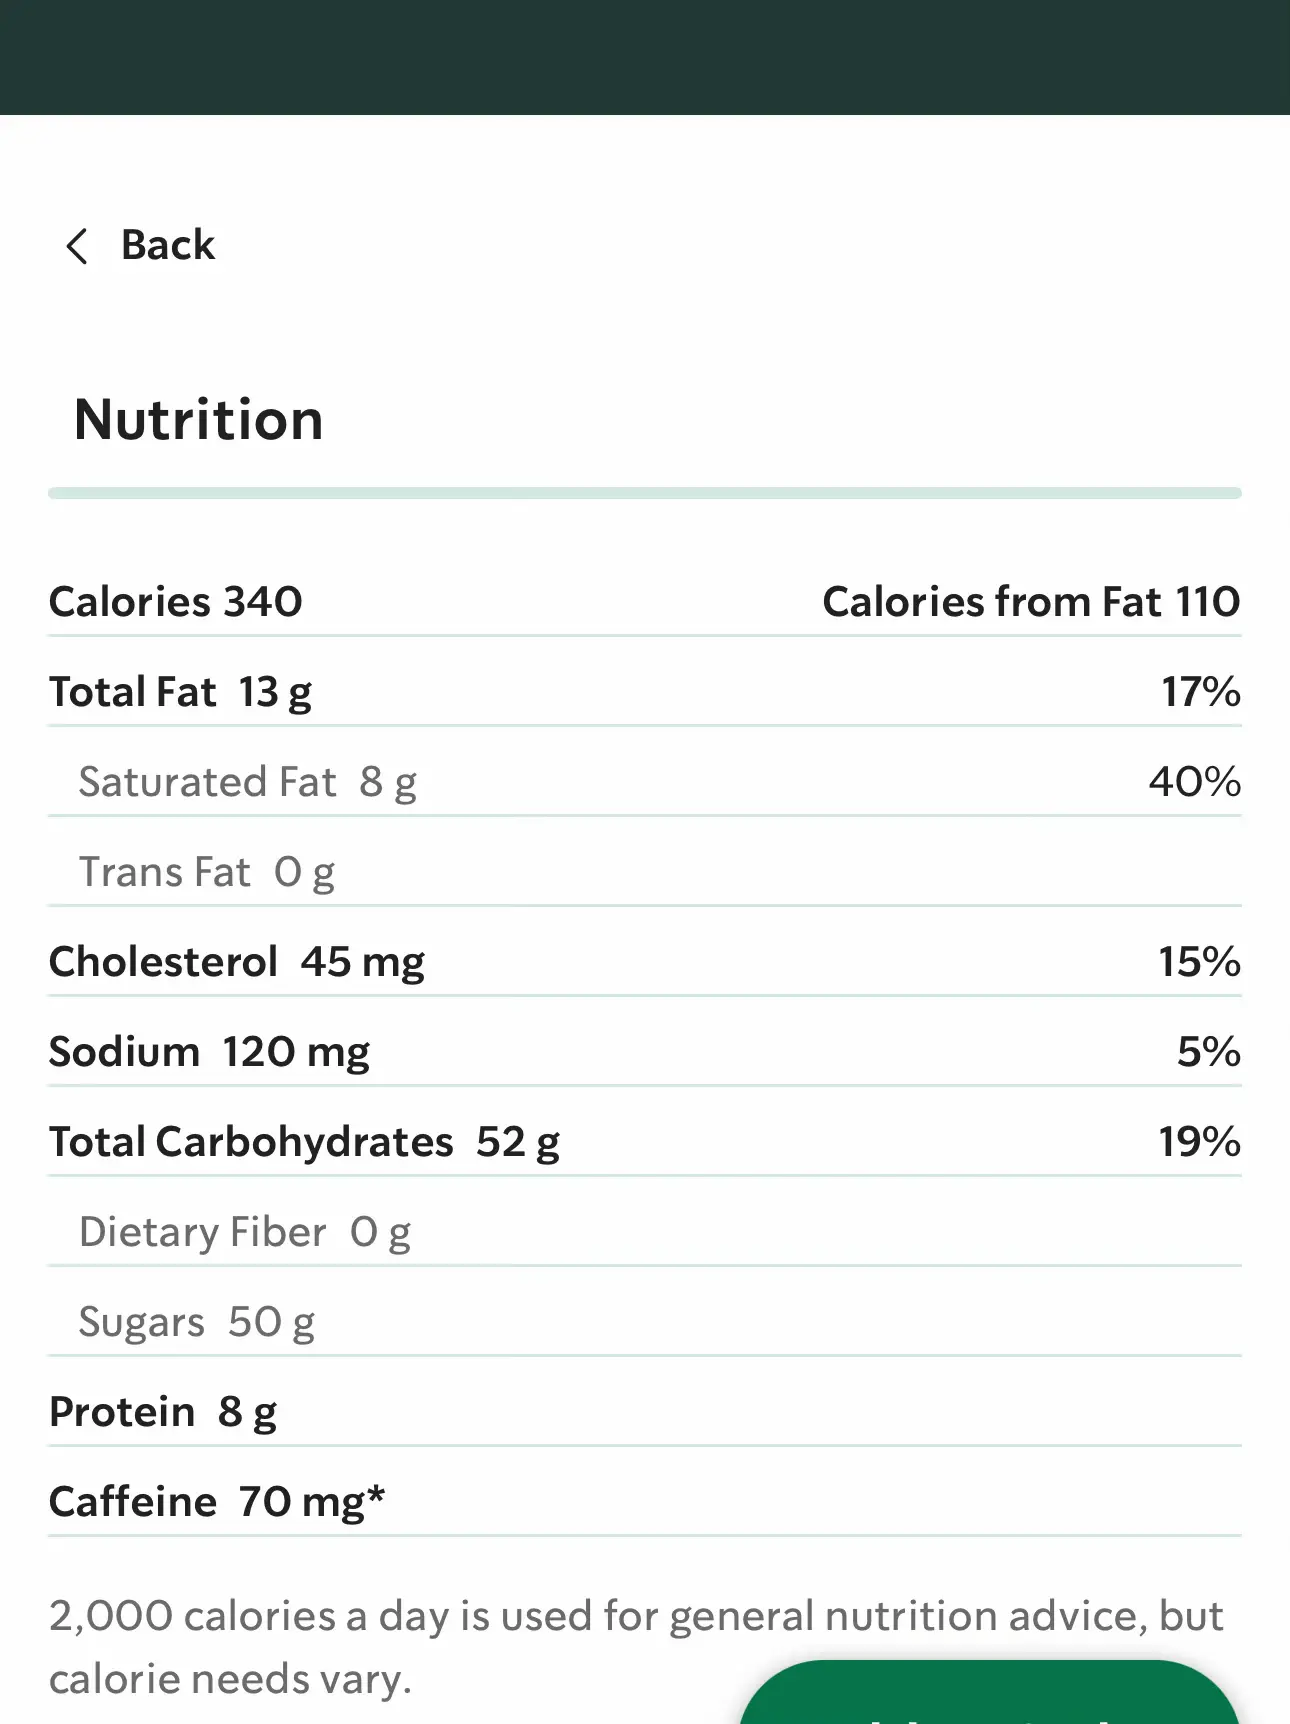Select the Protein 8 g row
The image size is (1290, 1724).
click(x=645, y=1412)
